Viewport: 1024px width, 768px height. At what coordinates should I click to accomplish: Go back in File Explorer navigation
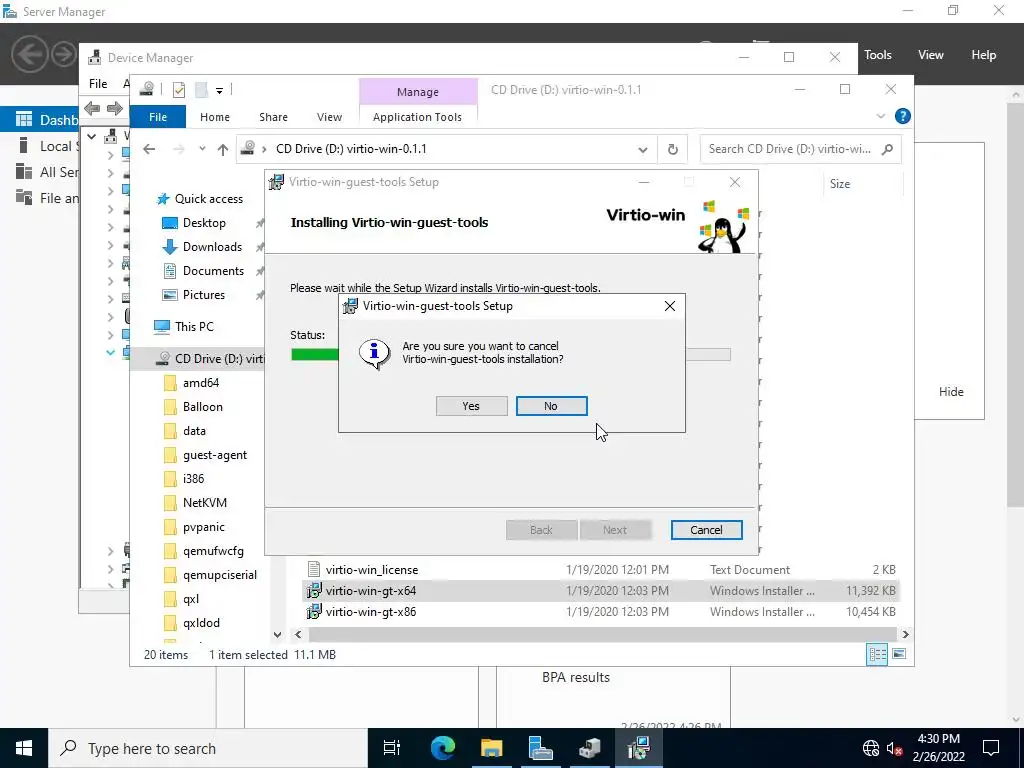pos(149,149)
